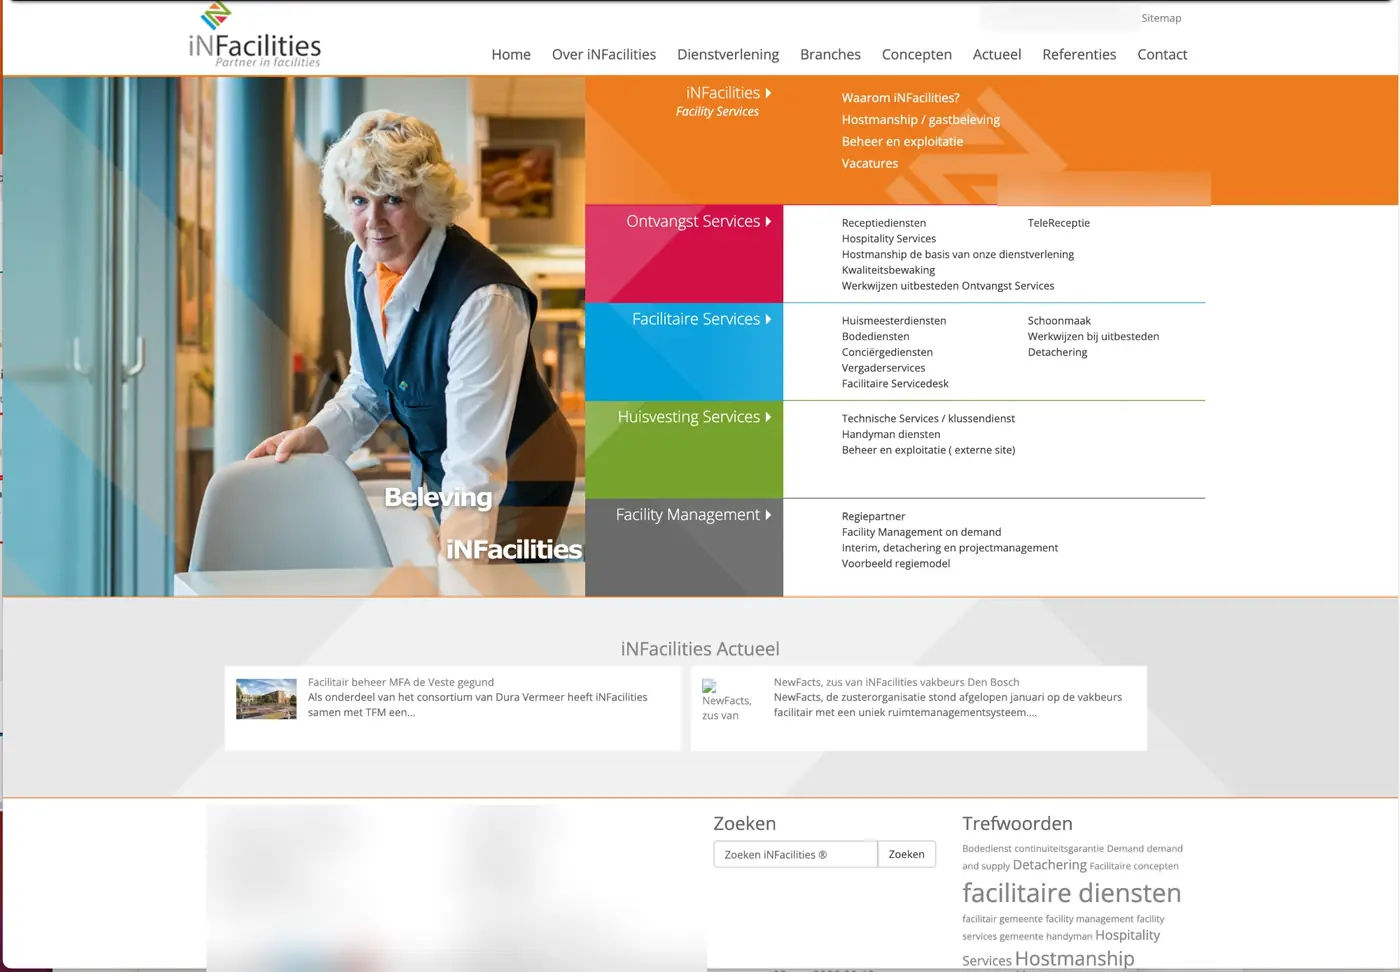Image resolution: width=1400 pixels, height=972 pixels.
Task: Click the hero photo of the hostess
Action: 294,336
